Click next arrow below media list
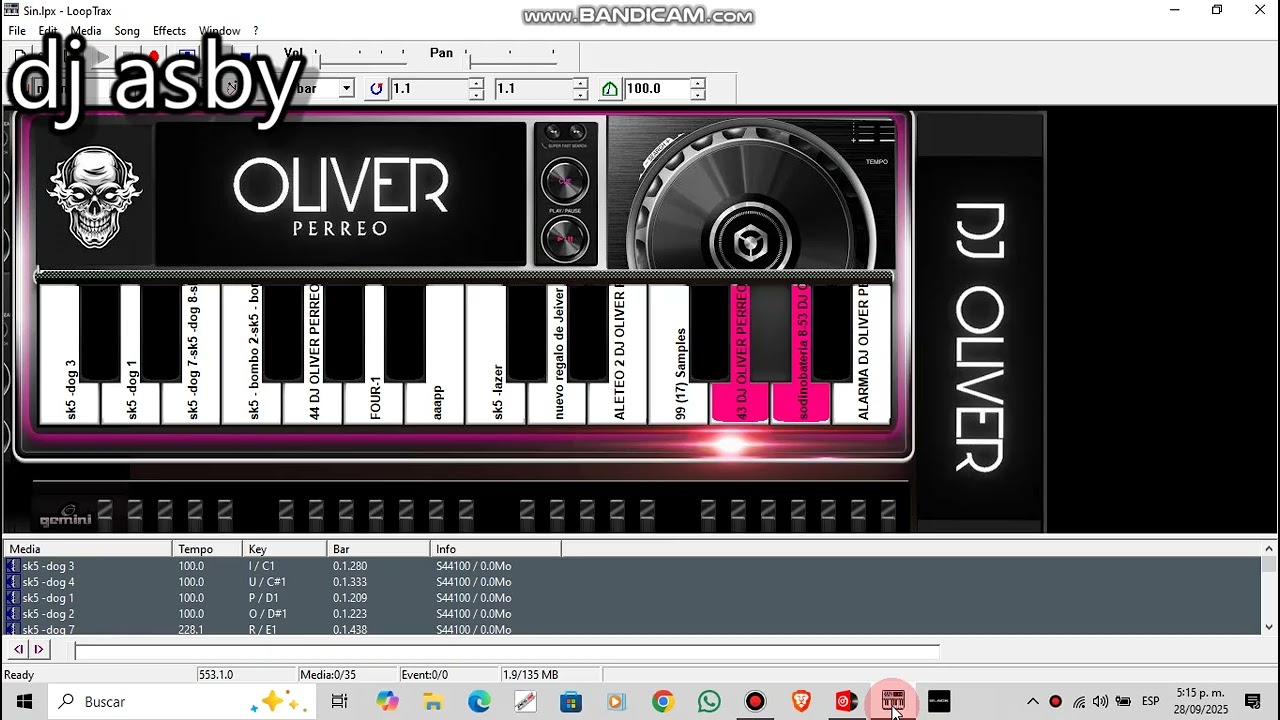Screen dimensions: 1280x720 pyautogui.click(x=39, y=649)
